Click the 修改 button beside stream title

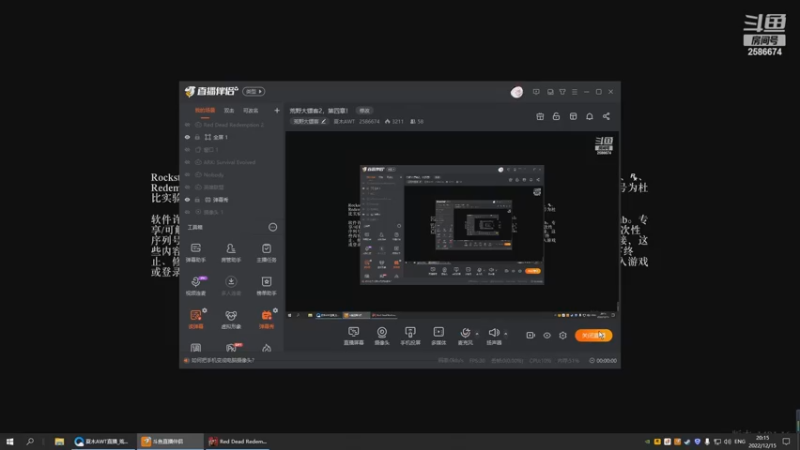[364, 110]
